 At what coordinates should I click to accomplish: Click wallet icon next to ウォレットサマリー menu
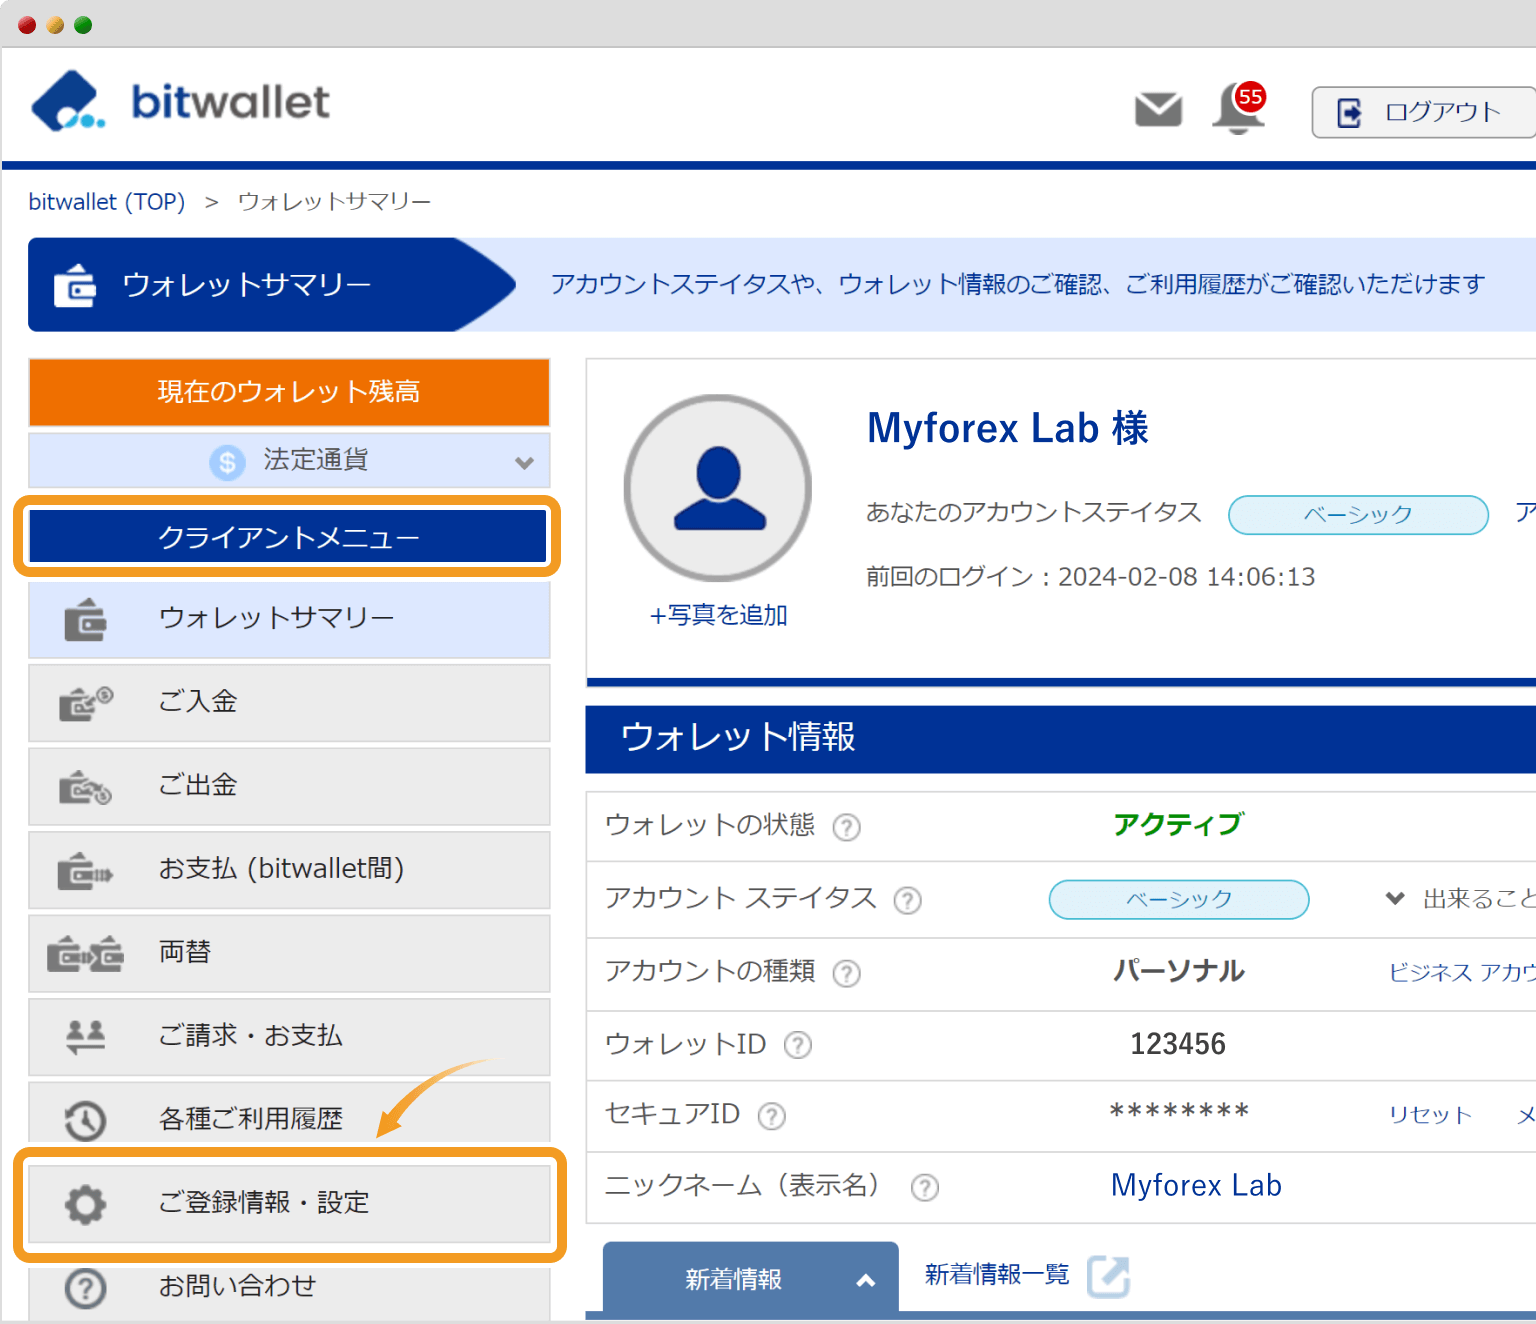point(86,620)
